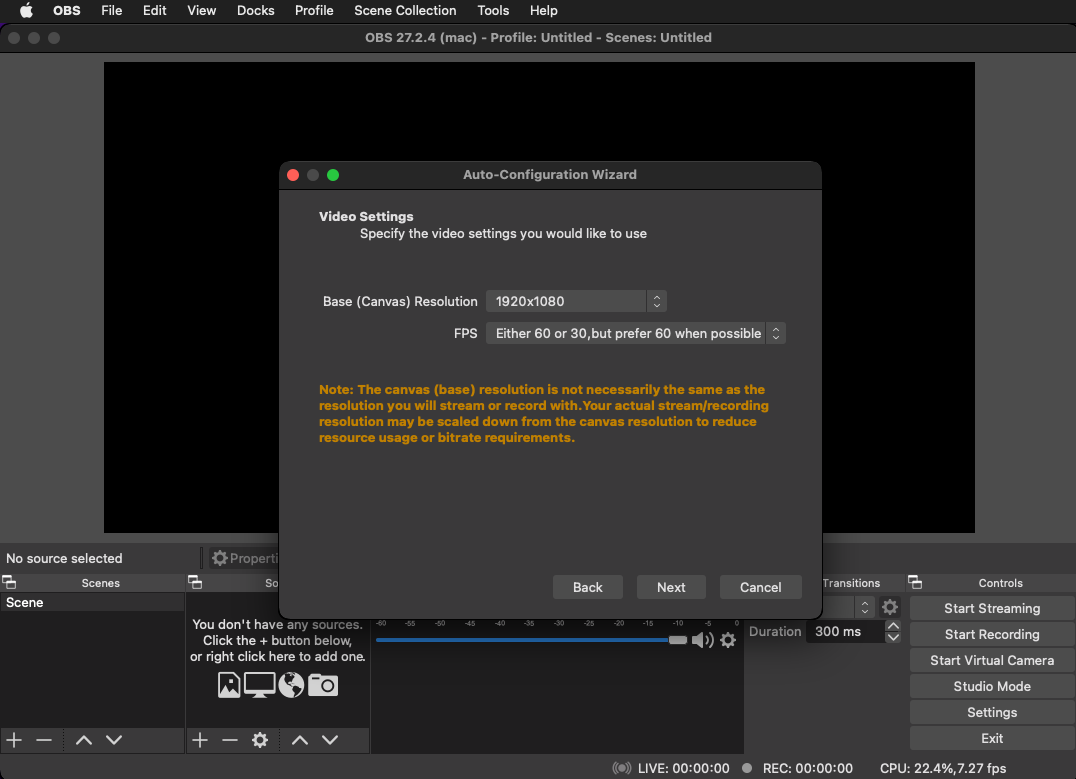
Task: Open the Scene Collection menu
Action: (x=405, y=10)
